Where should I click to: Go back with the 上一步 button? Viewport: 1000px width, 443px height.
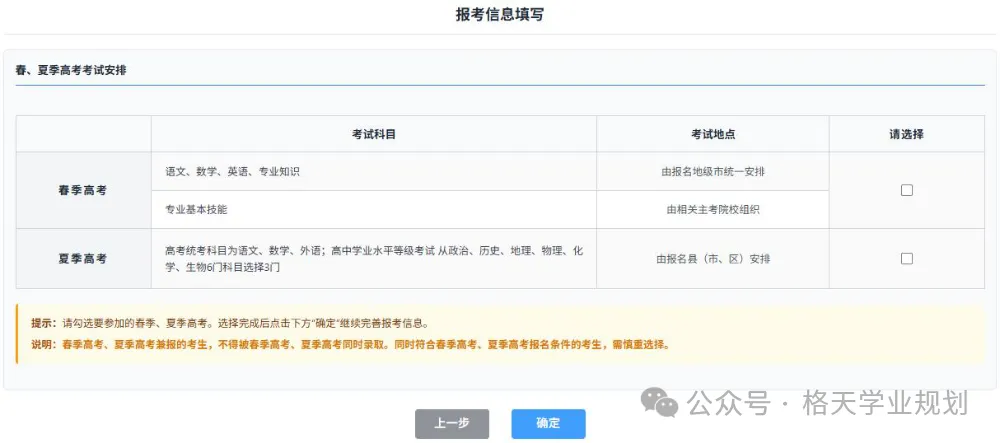(452, 424)
